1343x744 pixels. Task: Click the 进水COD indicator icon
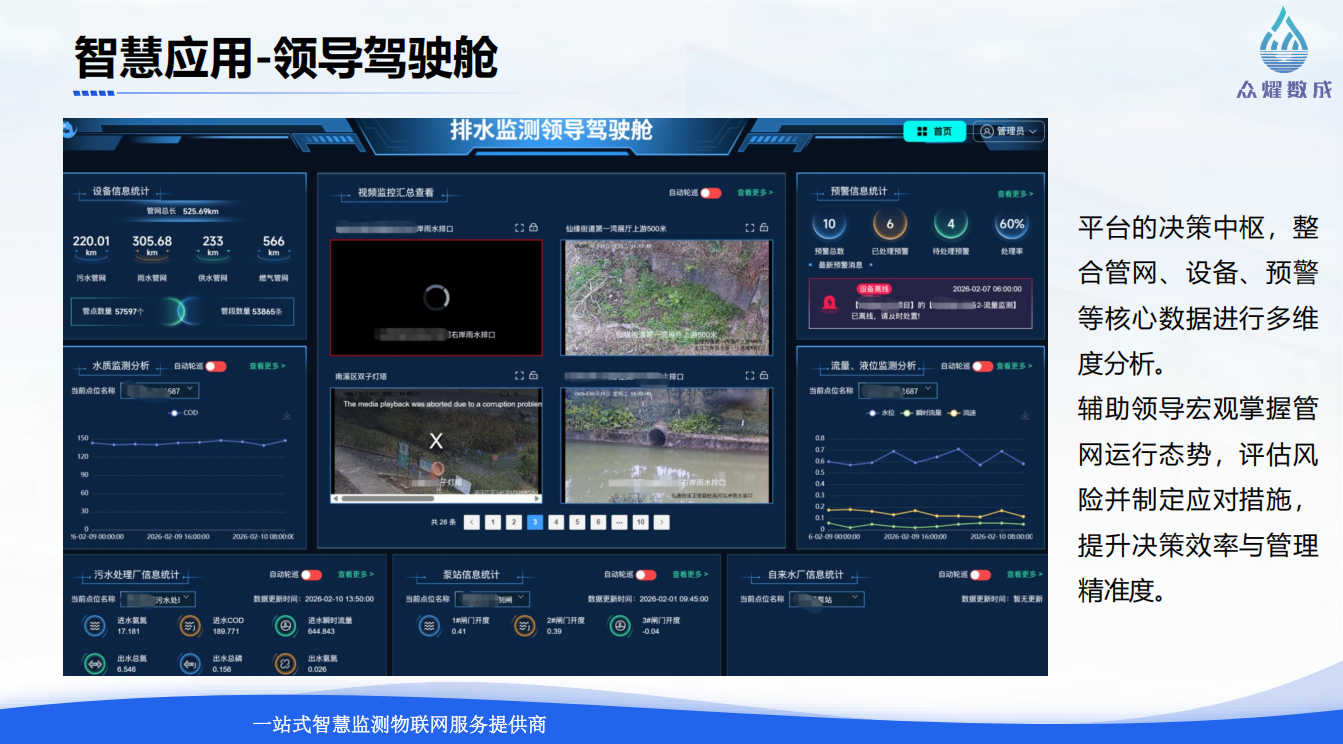pos(189,626)
